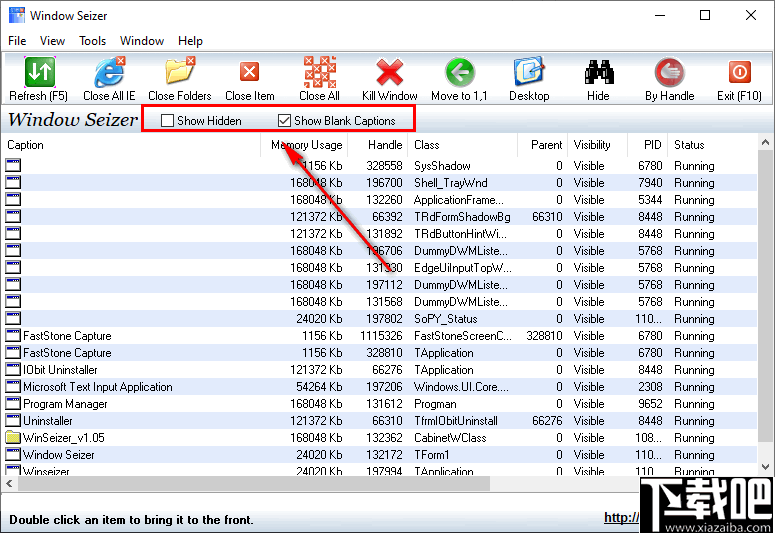Sort by the Parent column header
Viewport: 775px width, 533px height.
pos(543,145)
